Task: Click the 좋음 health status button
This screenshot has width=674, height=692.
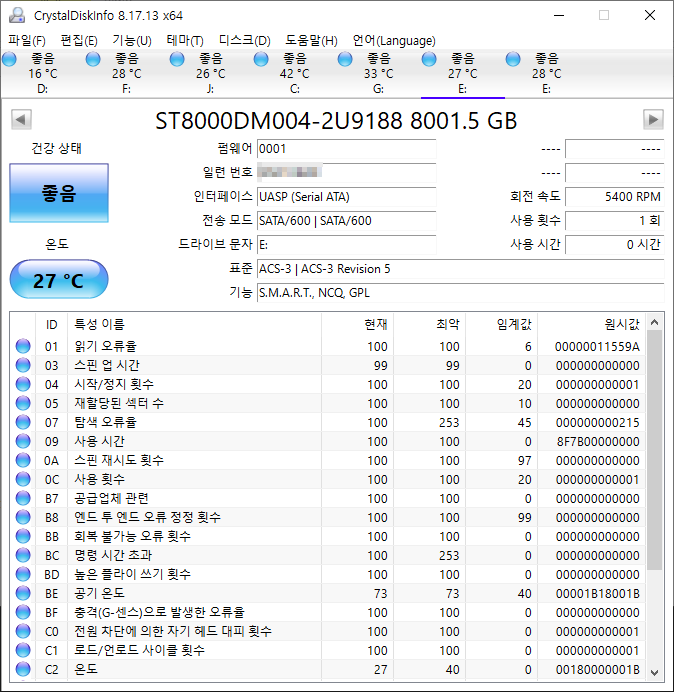Action: tap(59, 193)
